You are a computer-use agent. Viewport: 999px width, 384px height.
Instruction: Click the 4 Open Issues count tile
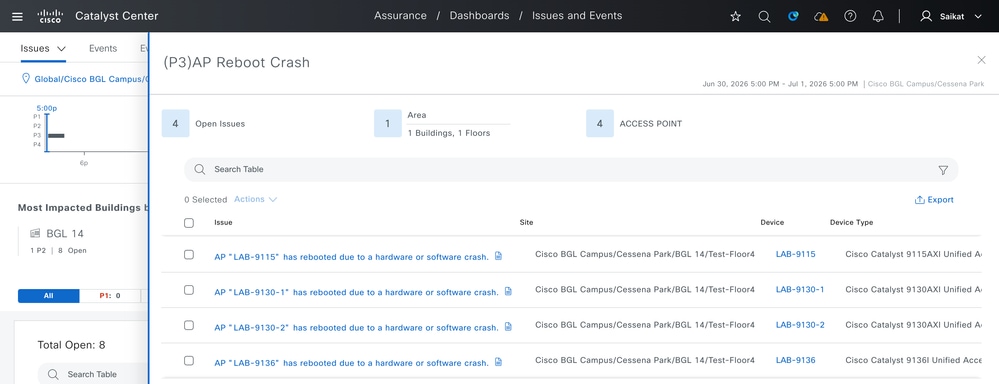175,124
